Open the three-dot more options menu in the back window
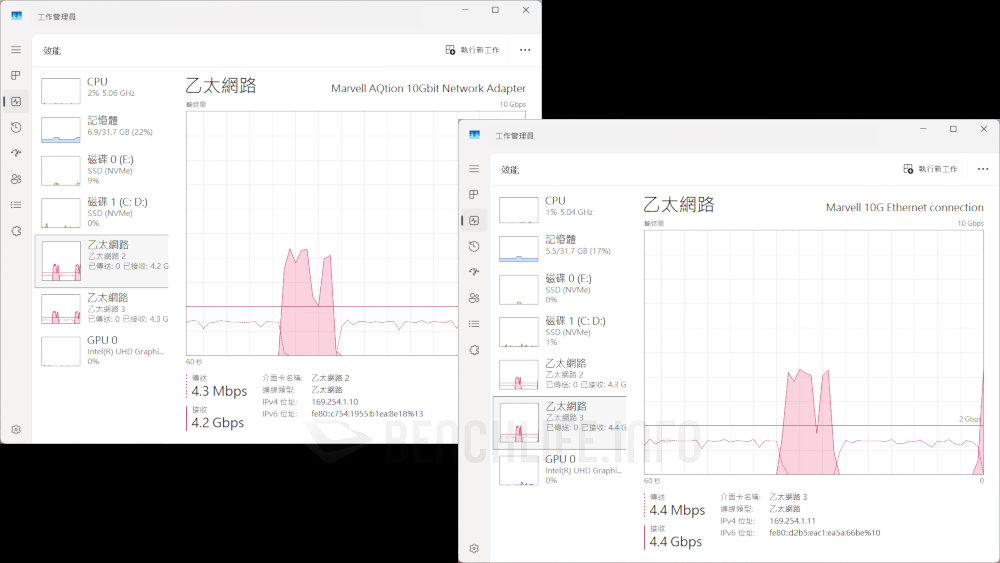Image resolution: width=1000 pixels, height=563 pixels. coord(525,50)
